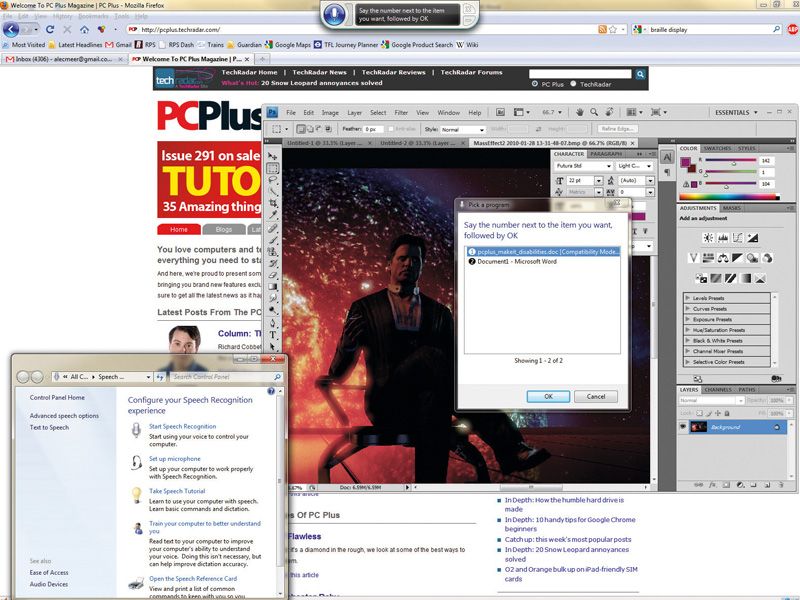Switch to the Channels tab
Viewport: 800px width, 600px height.
pyautogui.click(x=717, y=390)
